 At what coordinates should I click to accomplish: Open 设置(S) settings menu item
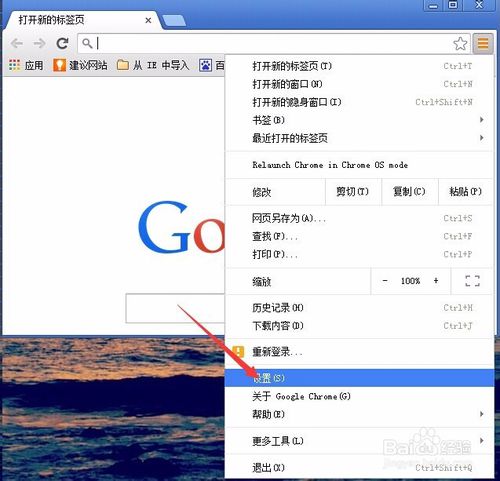coord(359,378)
